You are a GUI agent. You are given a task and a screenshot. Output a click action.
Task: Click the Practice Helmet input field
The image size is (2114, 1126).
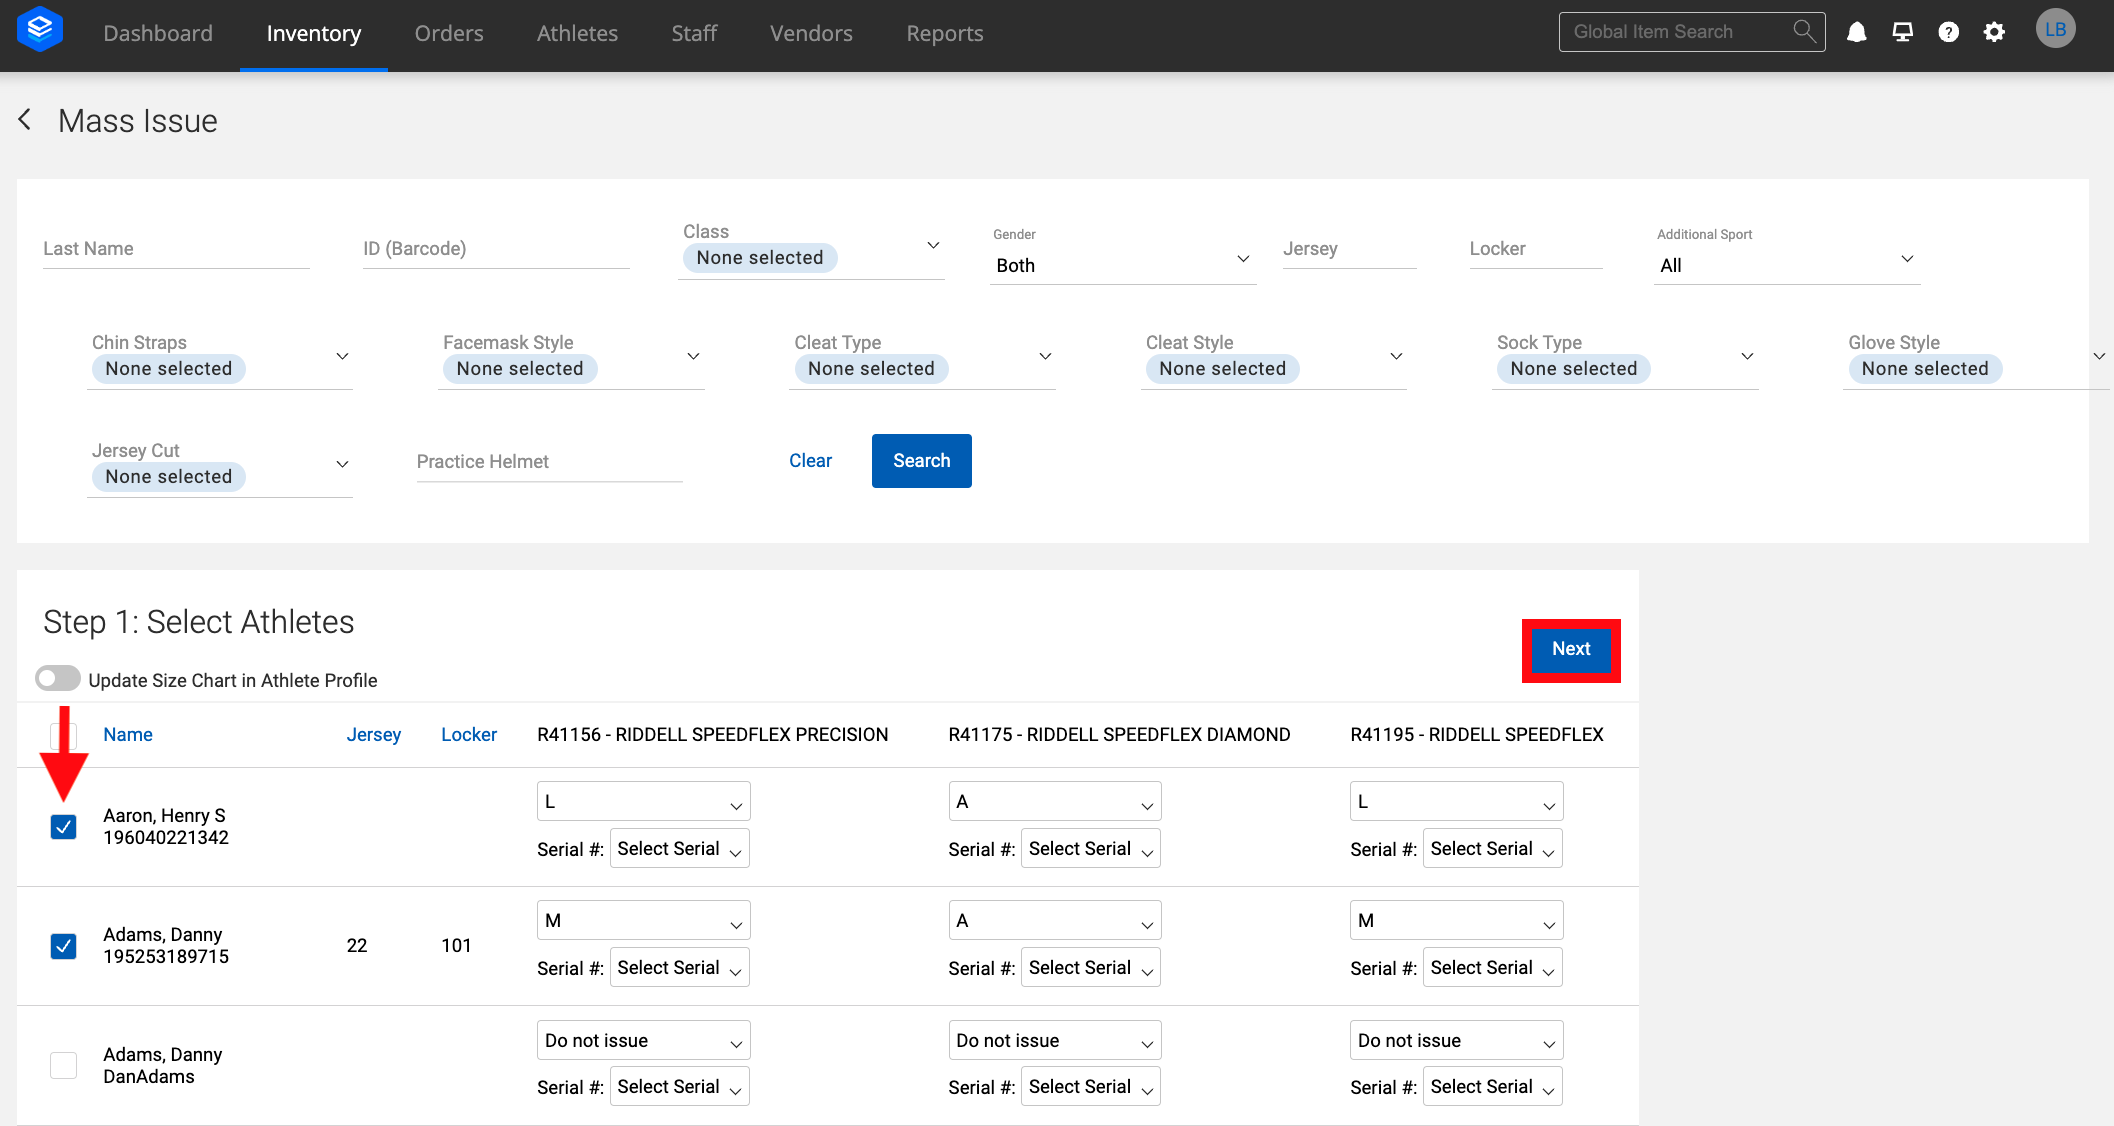tap(549, 462)
